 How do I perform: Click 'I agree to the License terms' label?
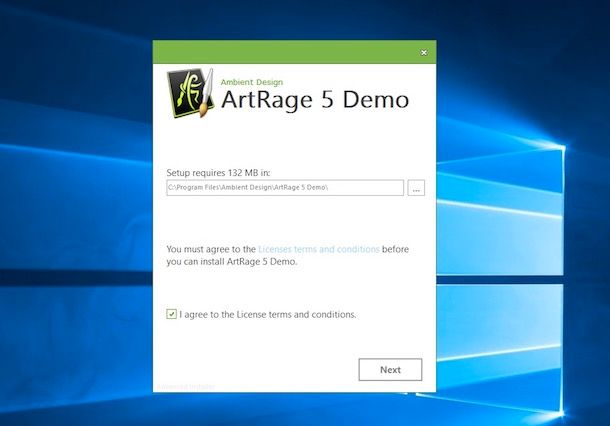268,314
